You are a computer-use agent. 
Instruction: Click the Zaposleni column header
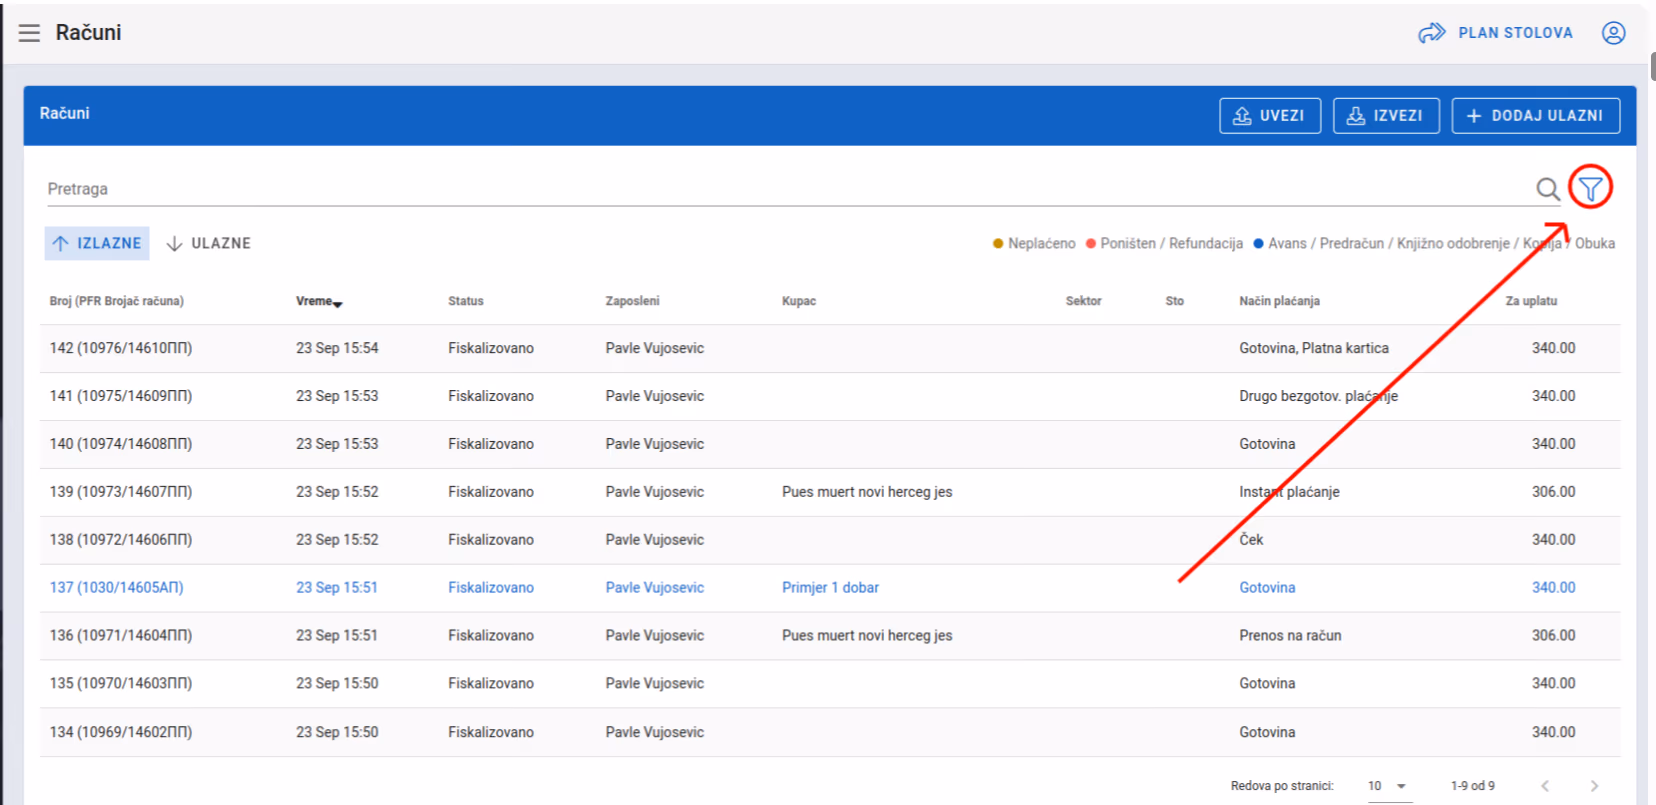point(632,301)
